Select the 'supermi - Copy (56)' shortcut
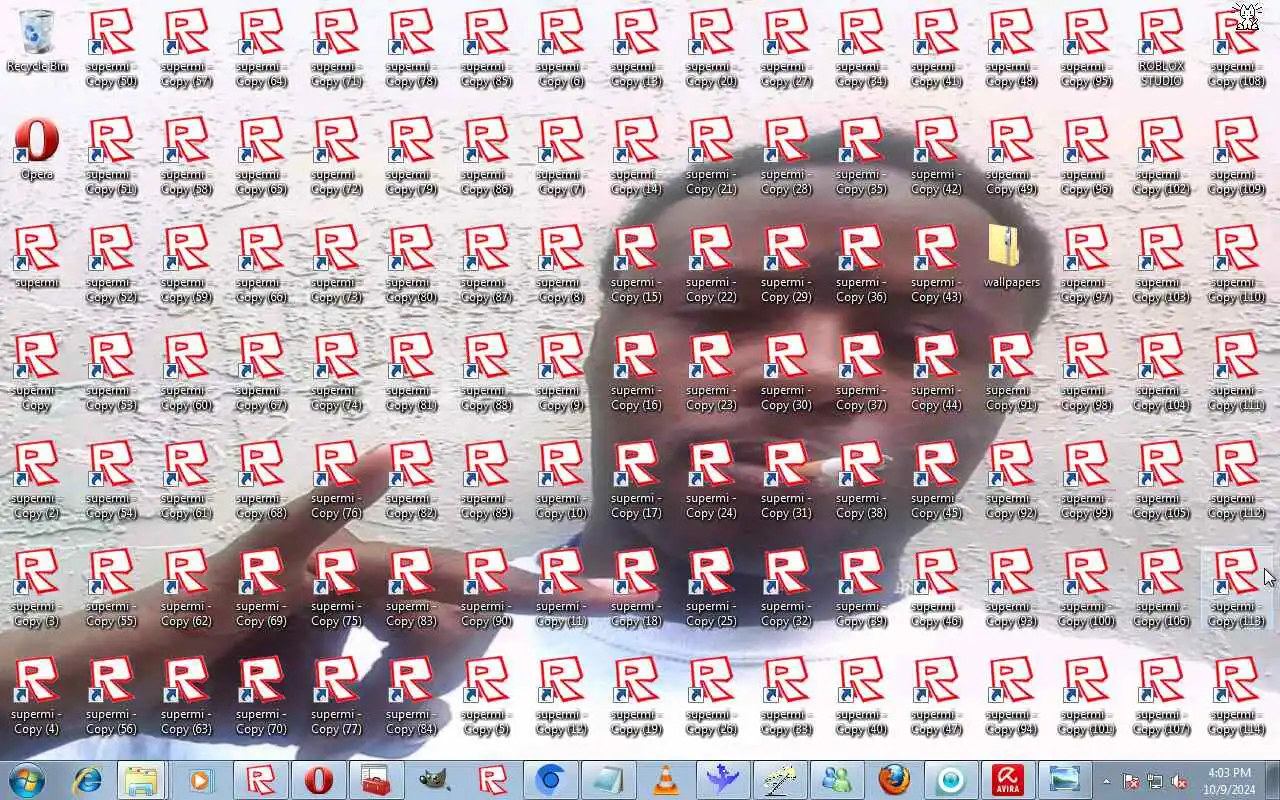Screen dimensions: 1280x800 pos(112,696)
